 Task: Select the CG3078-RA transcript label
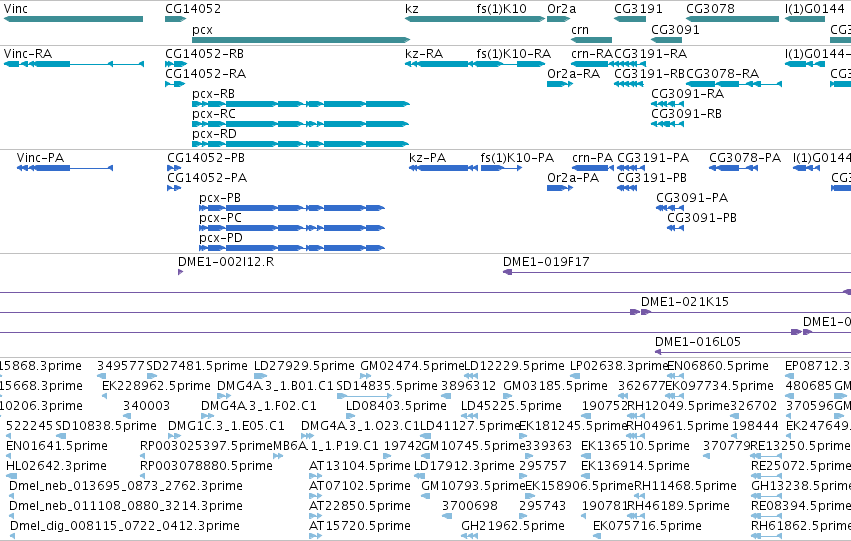(722, 73)
